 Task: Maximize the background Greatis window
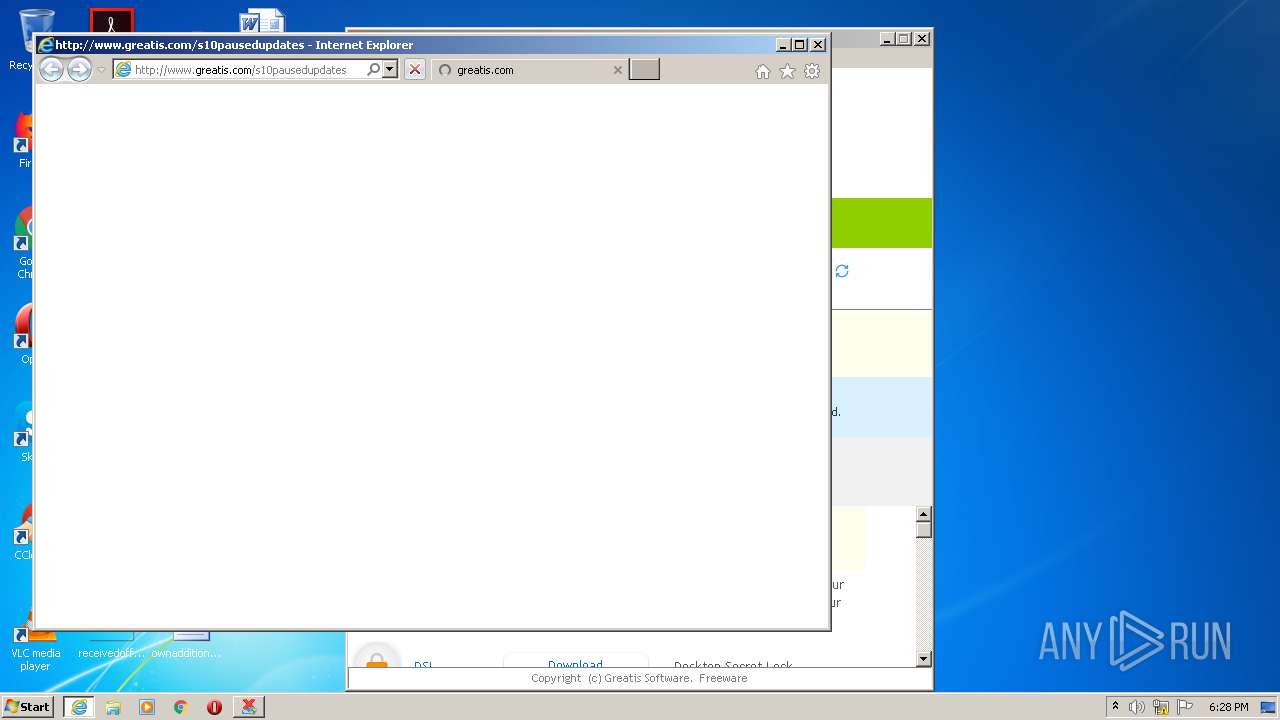904,39
